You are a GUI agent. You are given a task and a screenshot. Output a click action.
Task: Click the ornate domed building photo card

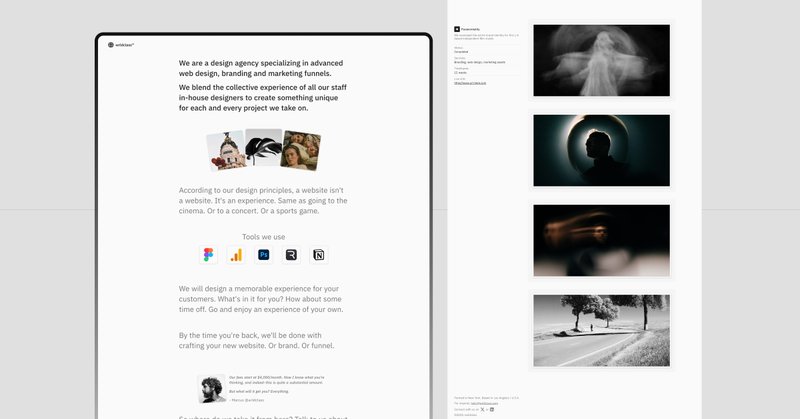tap(226, 151)
